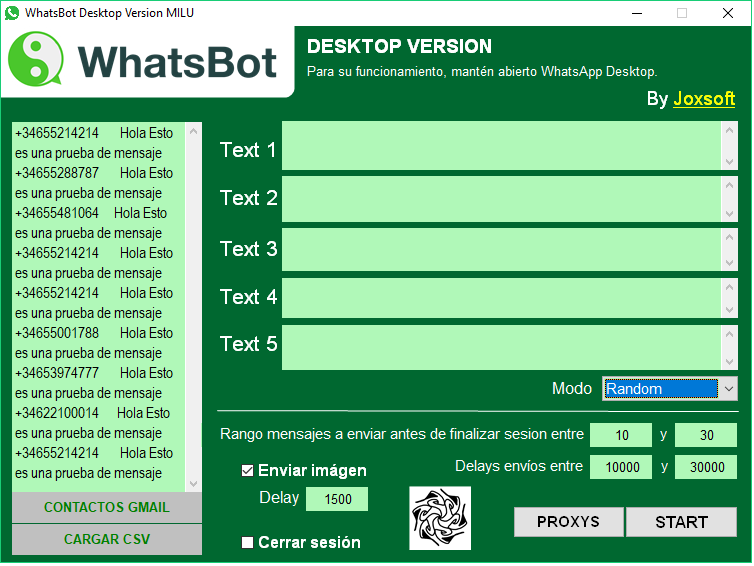Focus the Text 4 message field
This screenshot has height=566, width=754.
click(501, 298)
